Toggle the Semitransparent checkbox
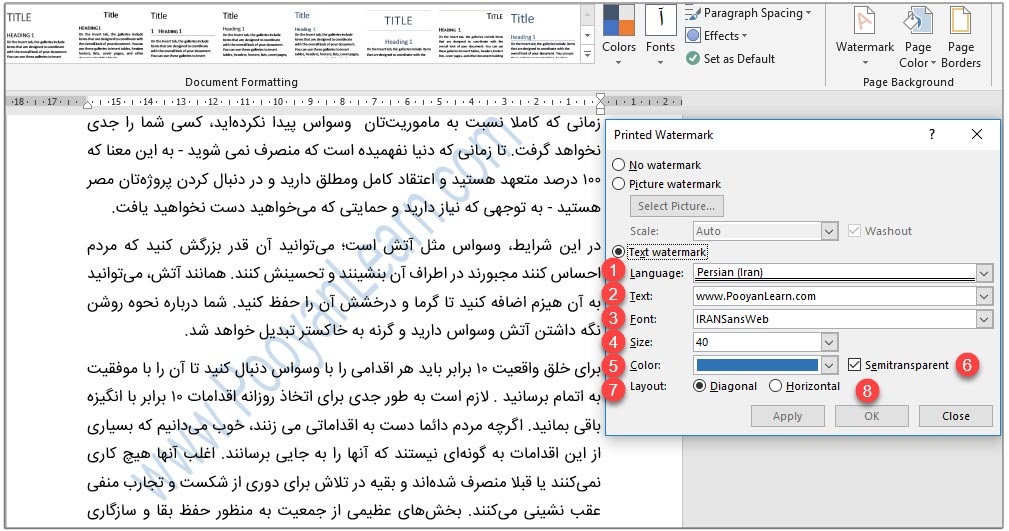The height and width of the screenshot is (531, 1009). coord(855,365)
